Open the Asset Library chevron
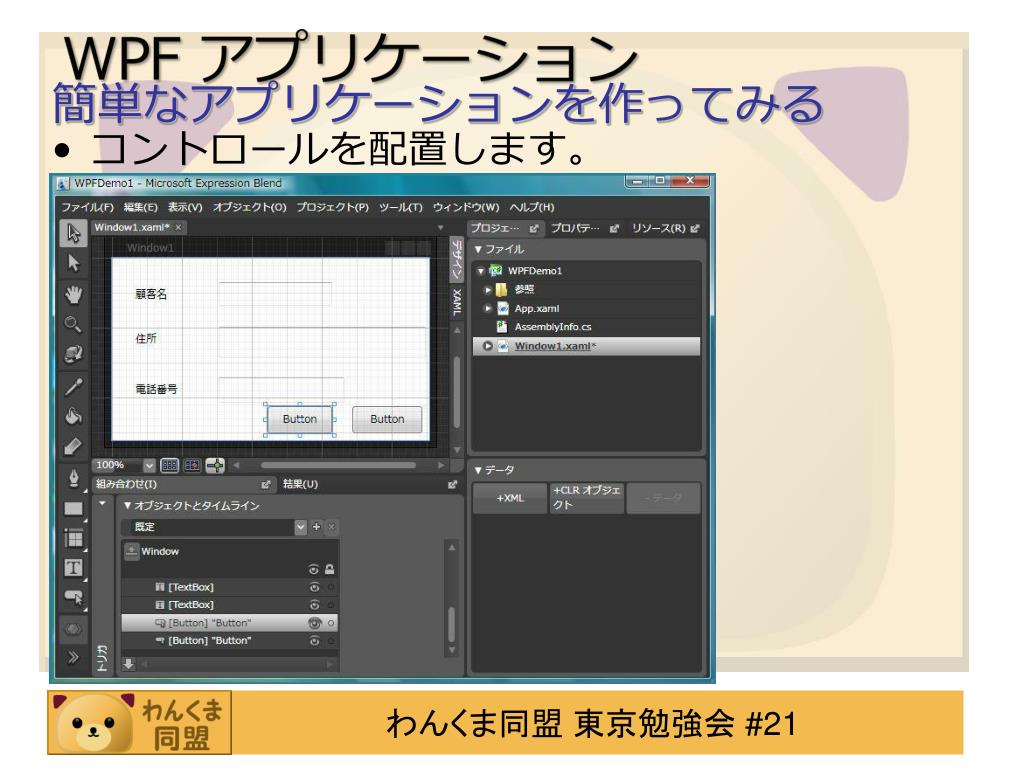Viewport: 1024px width, 768px height. click(73, 657)
